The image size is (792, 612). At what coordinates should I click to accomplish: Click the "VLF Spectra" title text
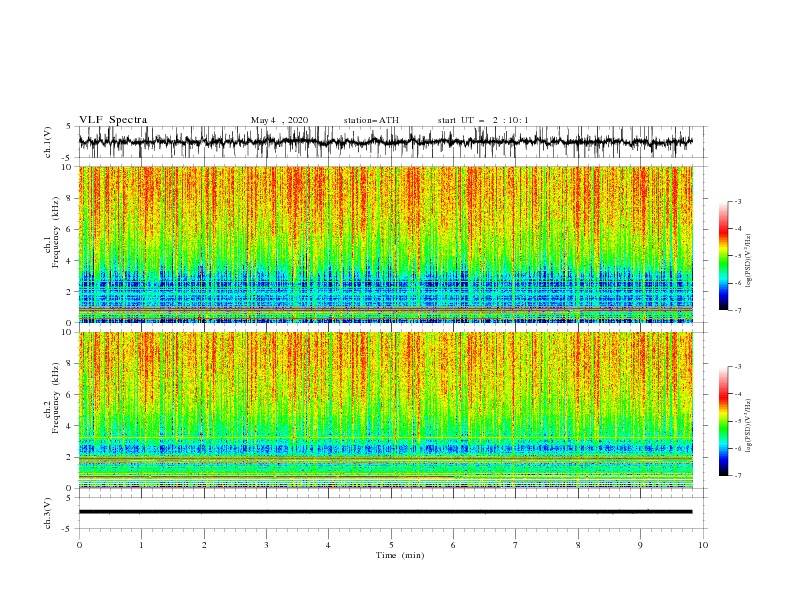click(113, 120)
